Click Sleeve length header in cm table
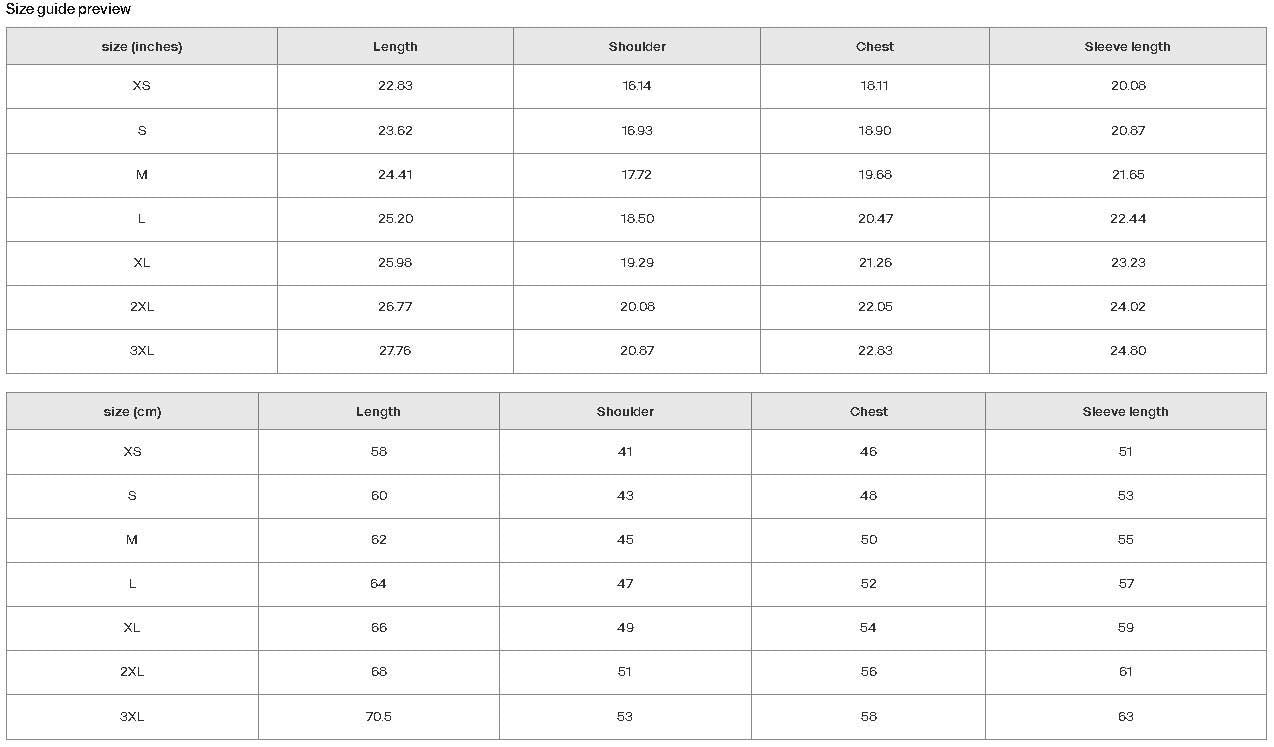The width and height of the screenshot is (1274, 747). (x=1125, y=412)
